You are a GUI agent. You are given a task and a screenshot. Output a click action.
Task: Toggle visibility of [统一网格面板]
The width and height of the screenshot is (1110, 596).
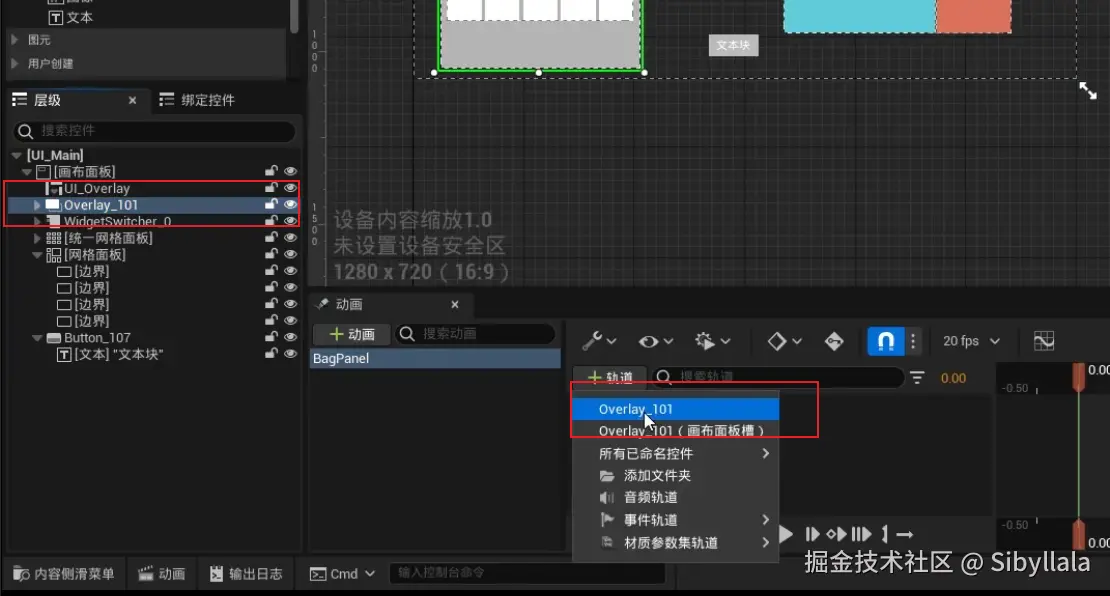290,238
